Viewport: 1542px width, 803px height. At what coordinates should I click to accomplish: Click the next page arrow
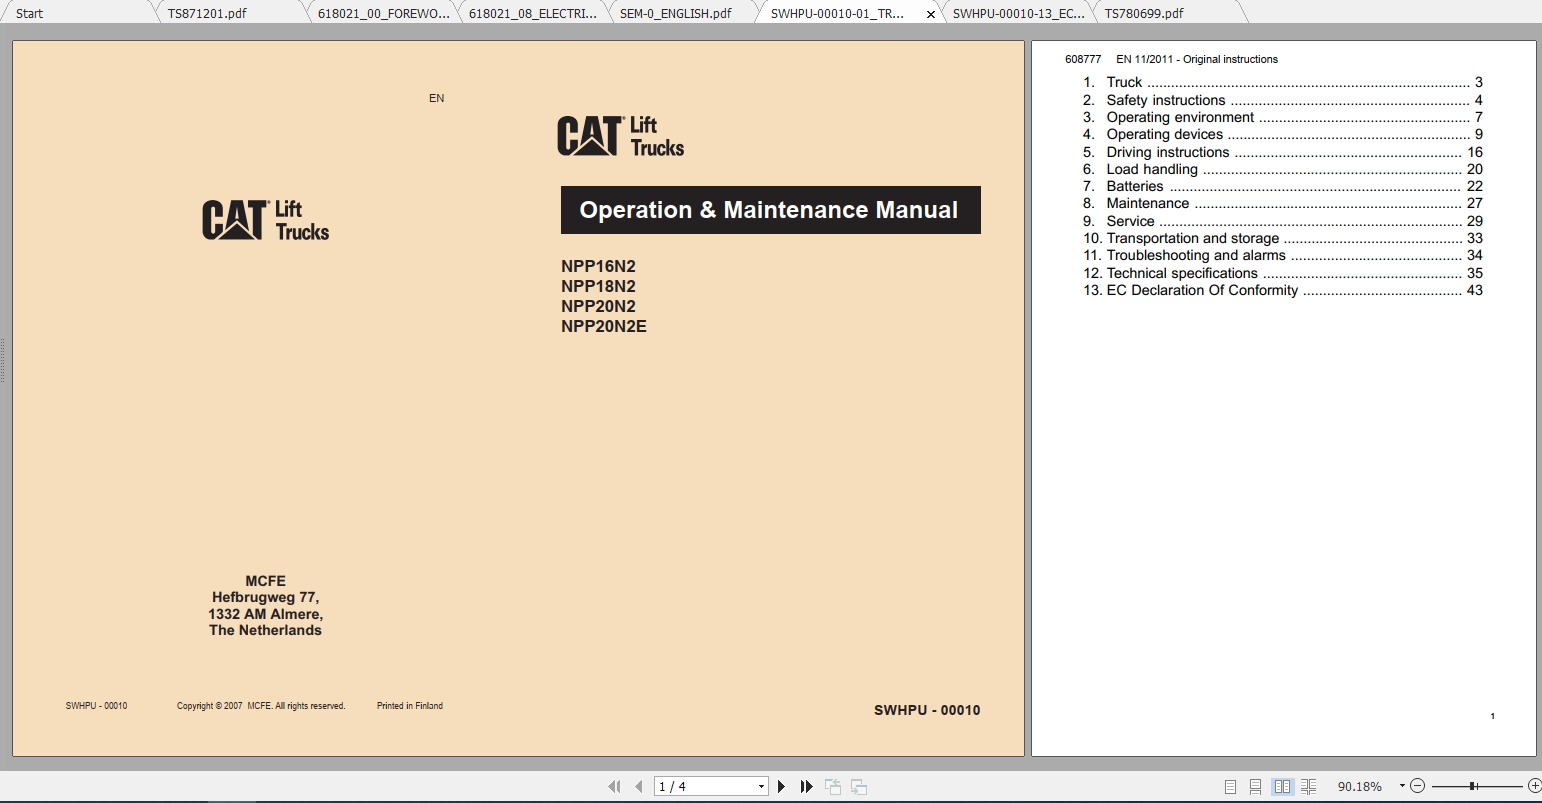click(782, 787)
